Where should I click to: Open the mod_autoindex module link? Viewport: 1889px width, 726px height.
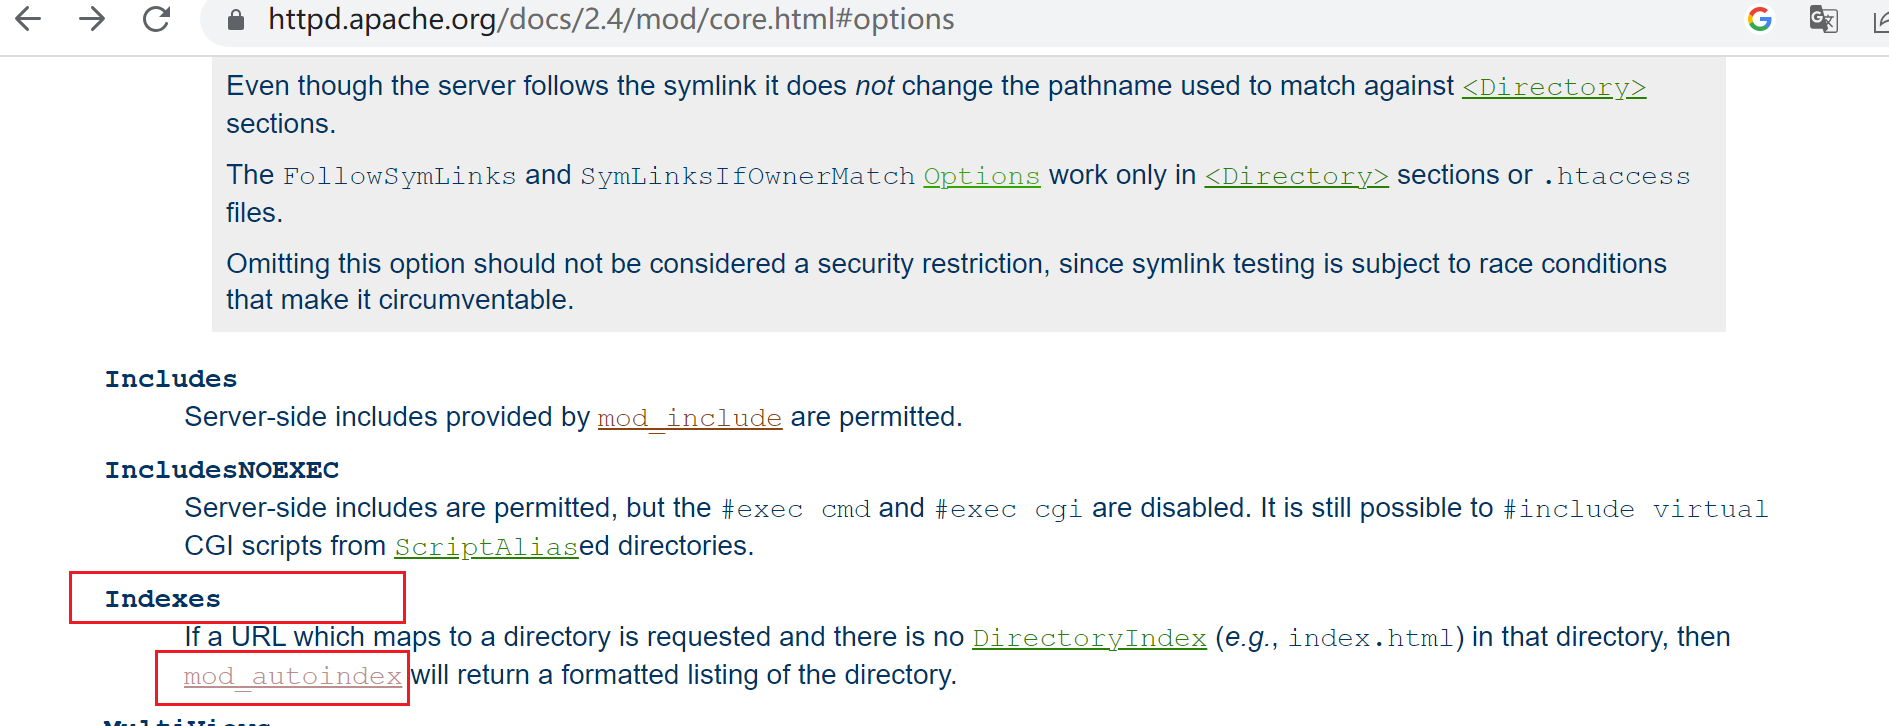tap(292, 677)
